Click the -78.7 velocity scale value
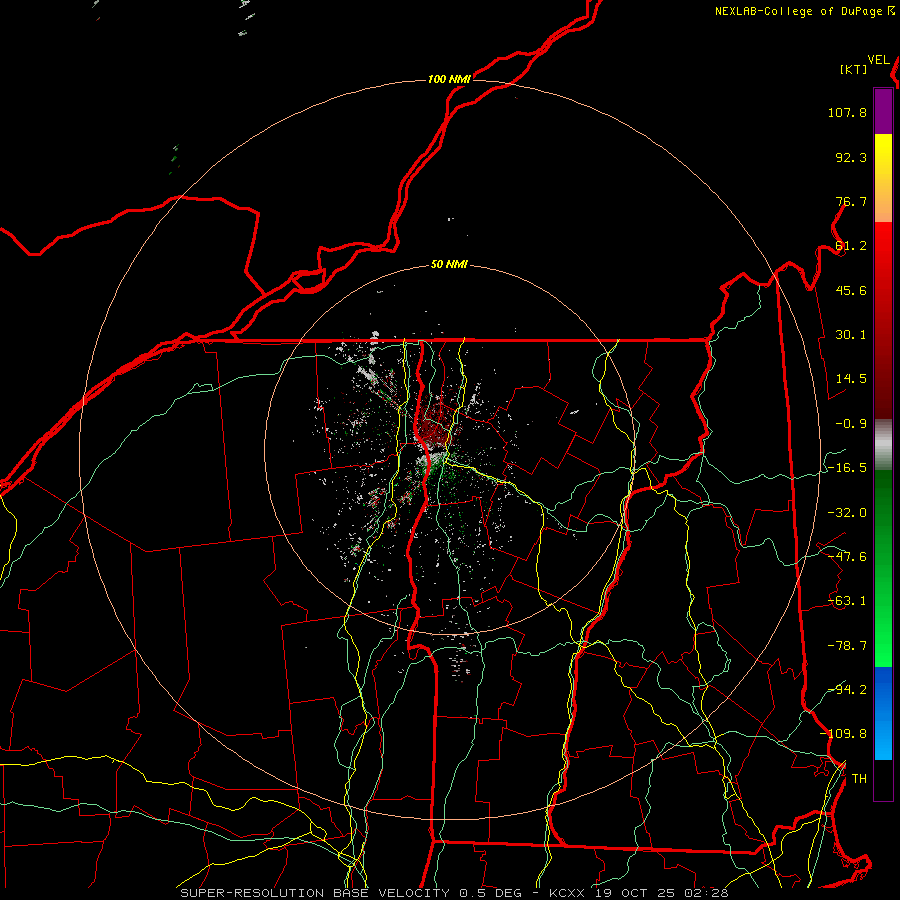The height and width of the screenshot is (900, 900). click(847, 646)
